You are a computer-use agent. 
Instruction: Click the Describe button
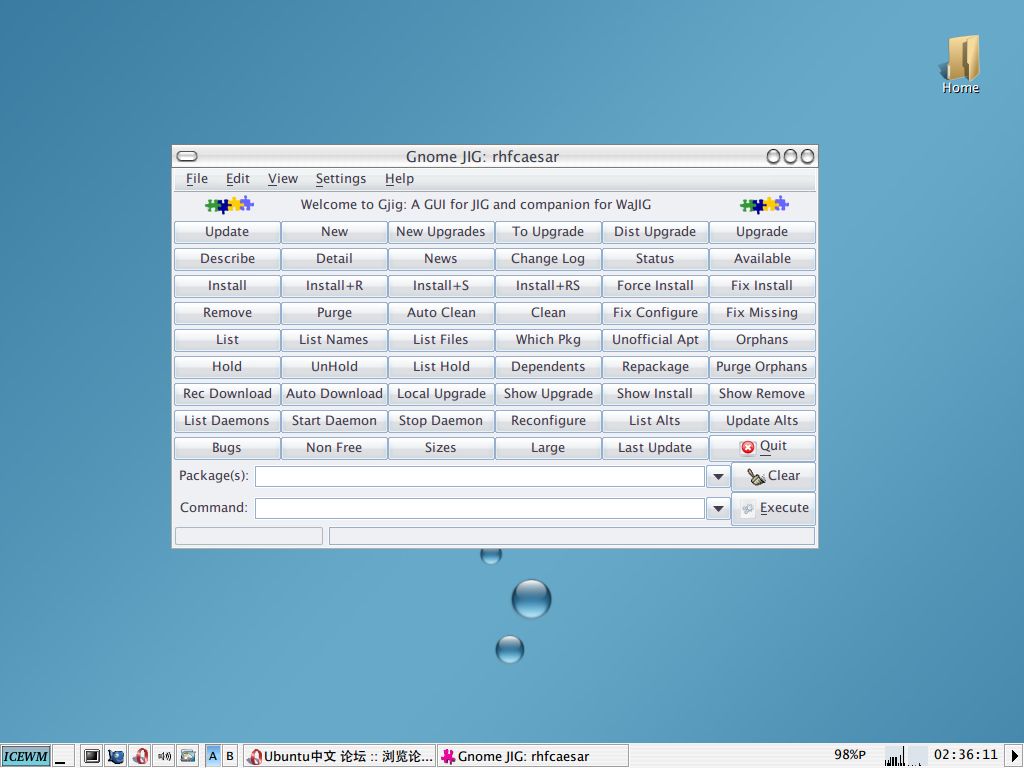click(x=227, y=259)
